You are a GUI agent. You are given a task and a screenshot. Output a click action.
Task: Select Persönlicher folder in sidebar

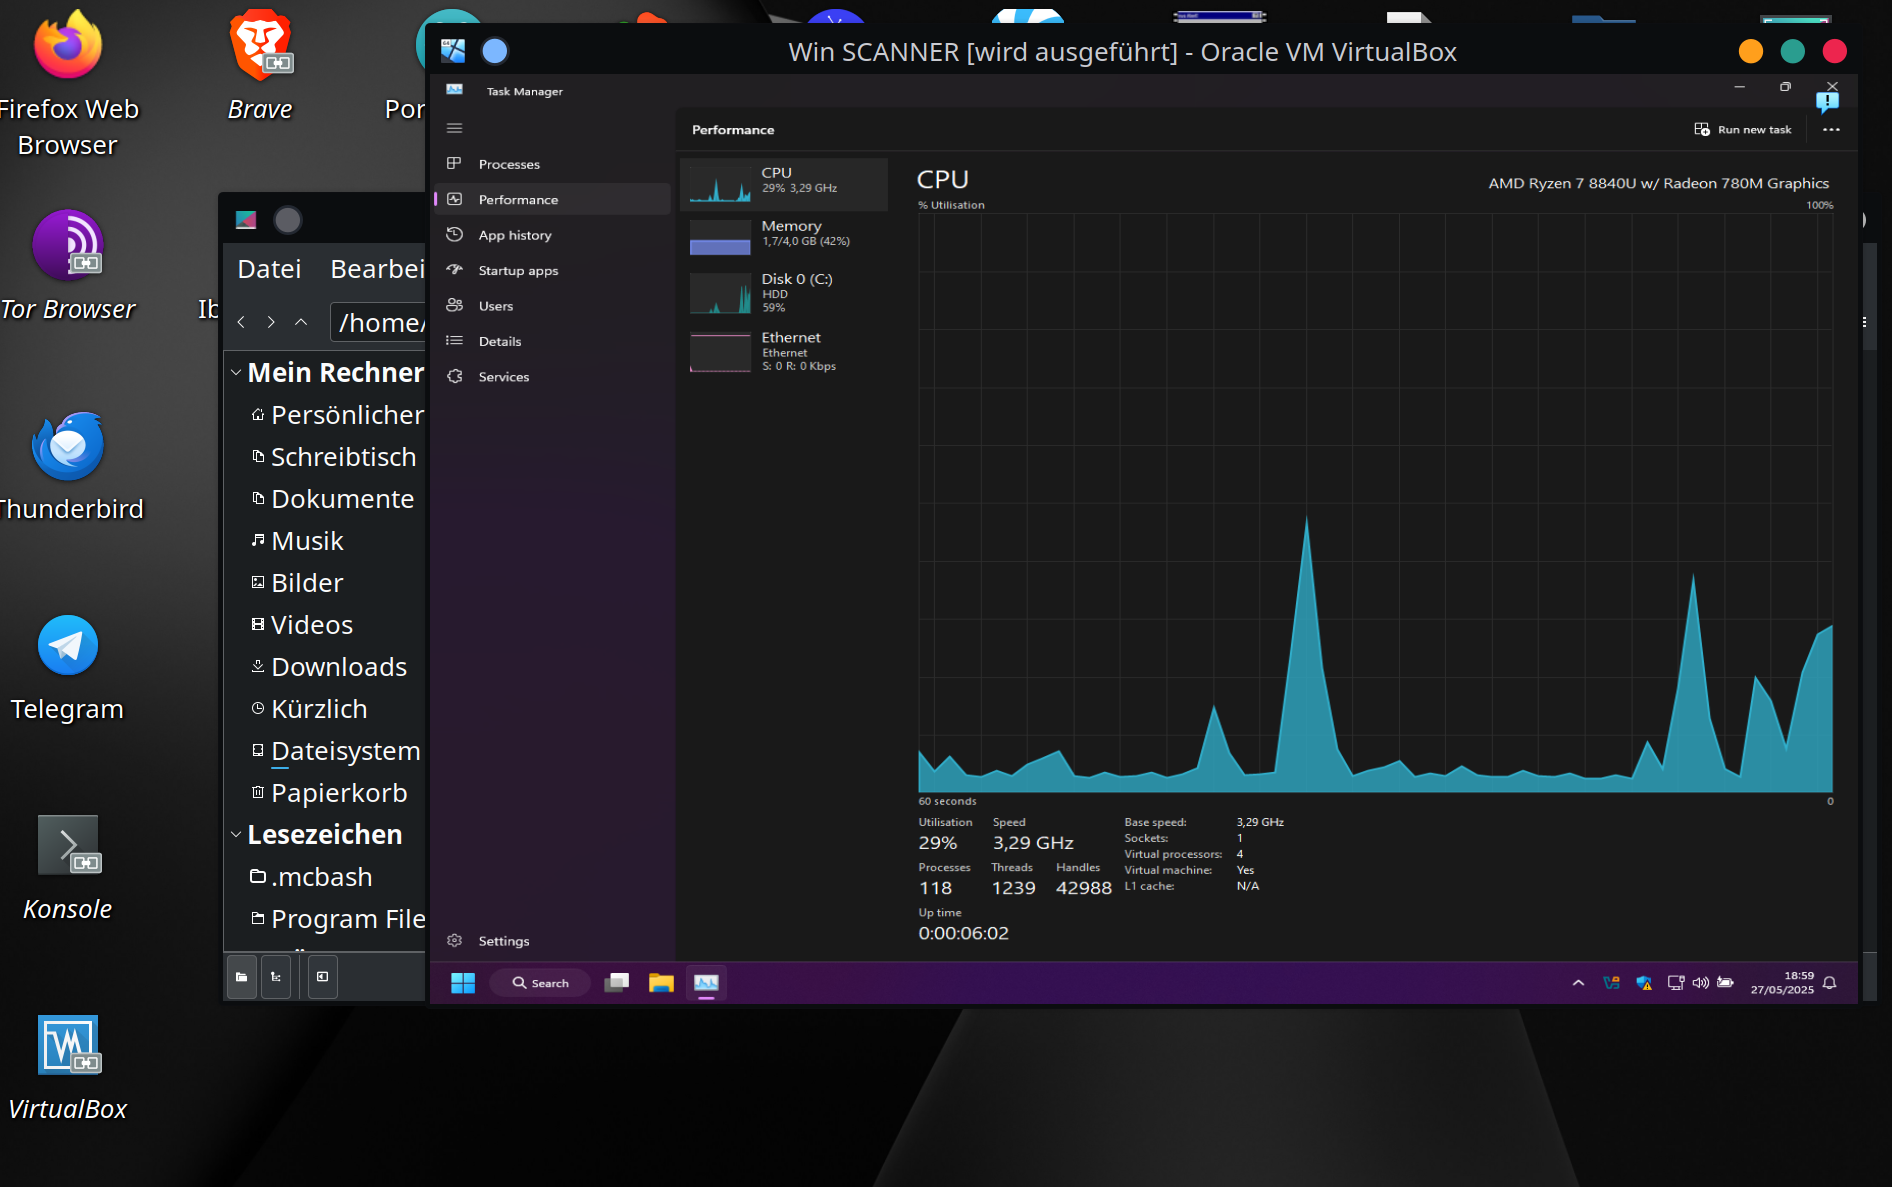click(x=337, y=415)
